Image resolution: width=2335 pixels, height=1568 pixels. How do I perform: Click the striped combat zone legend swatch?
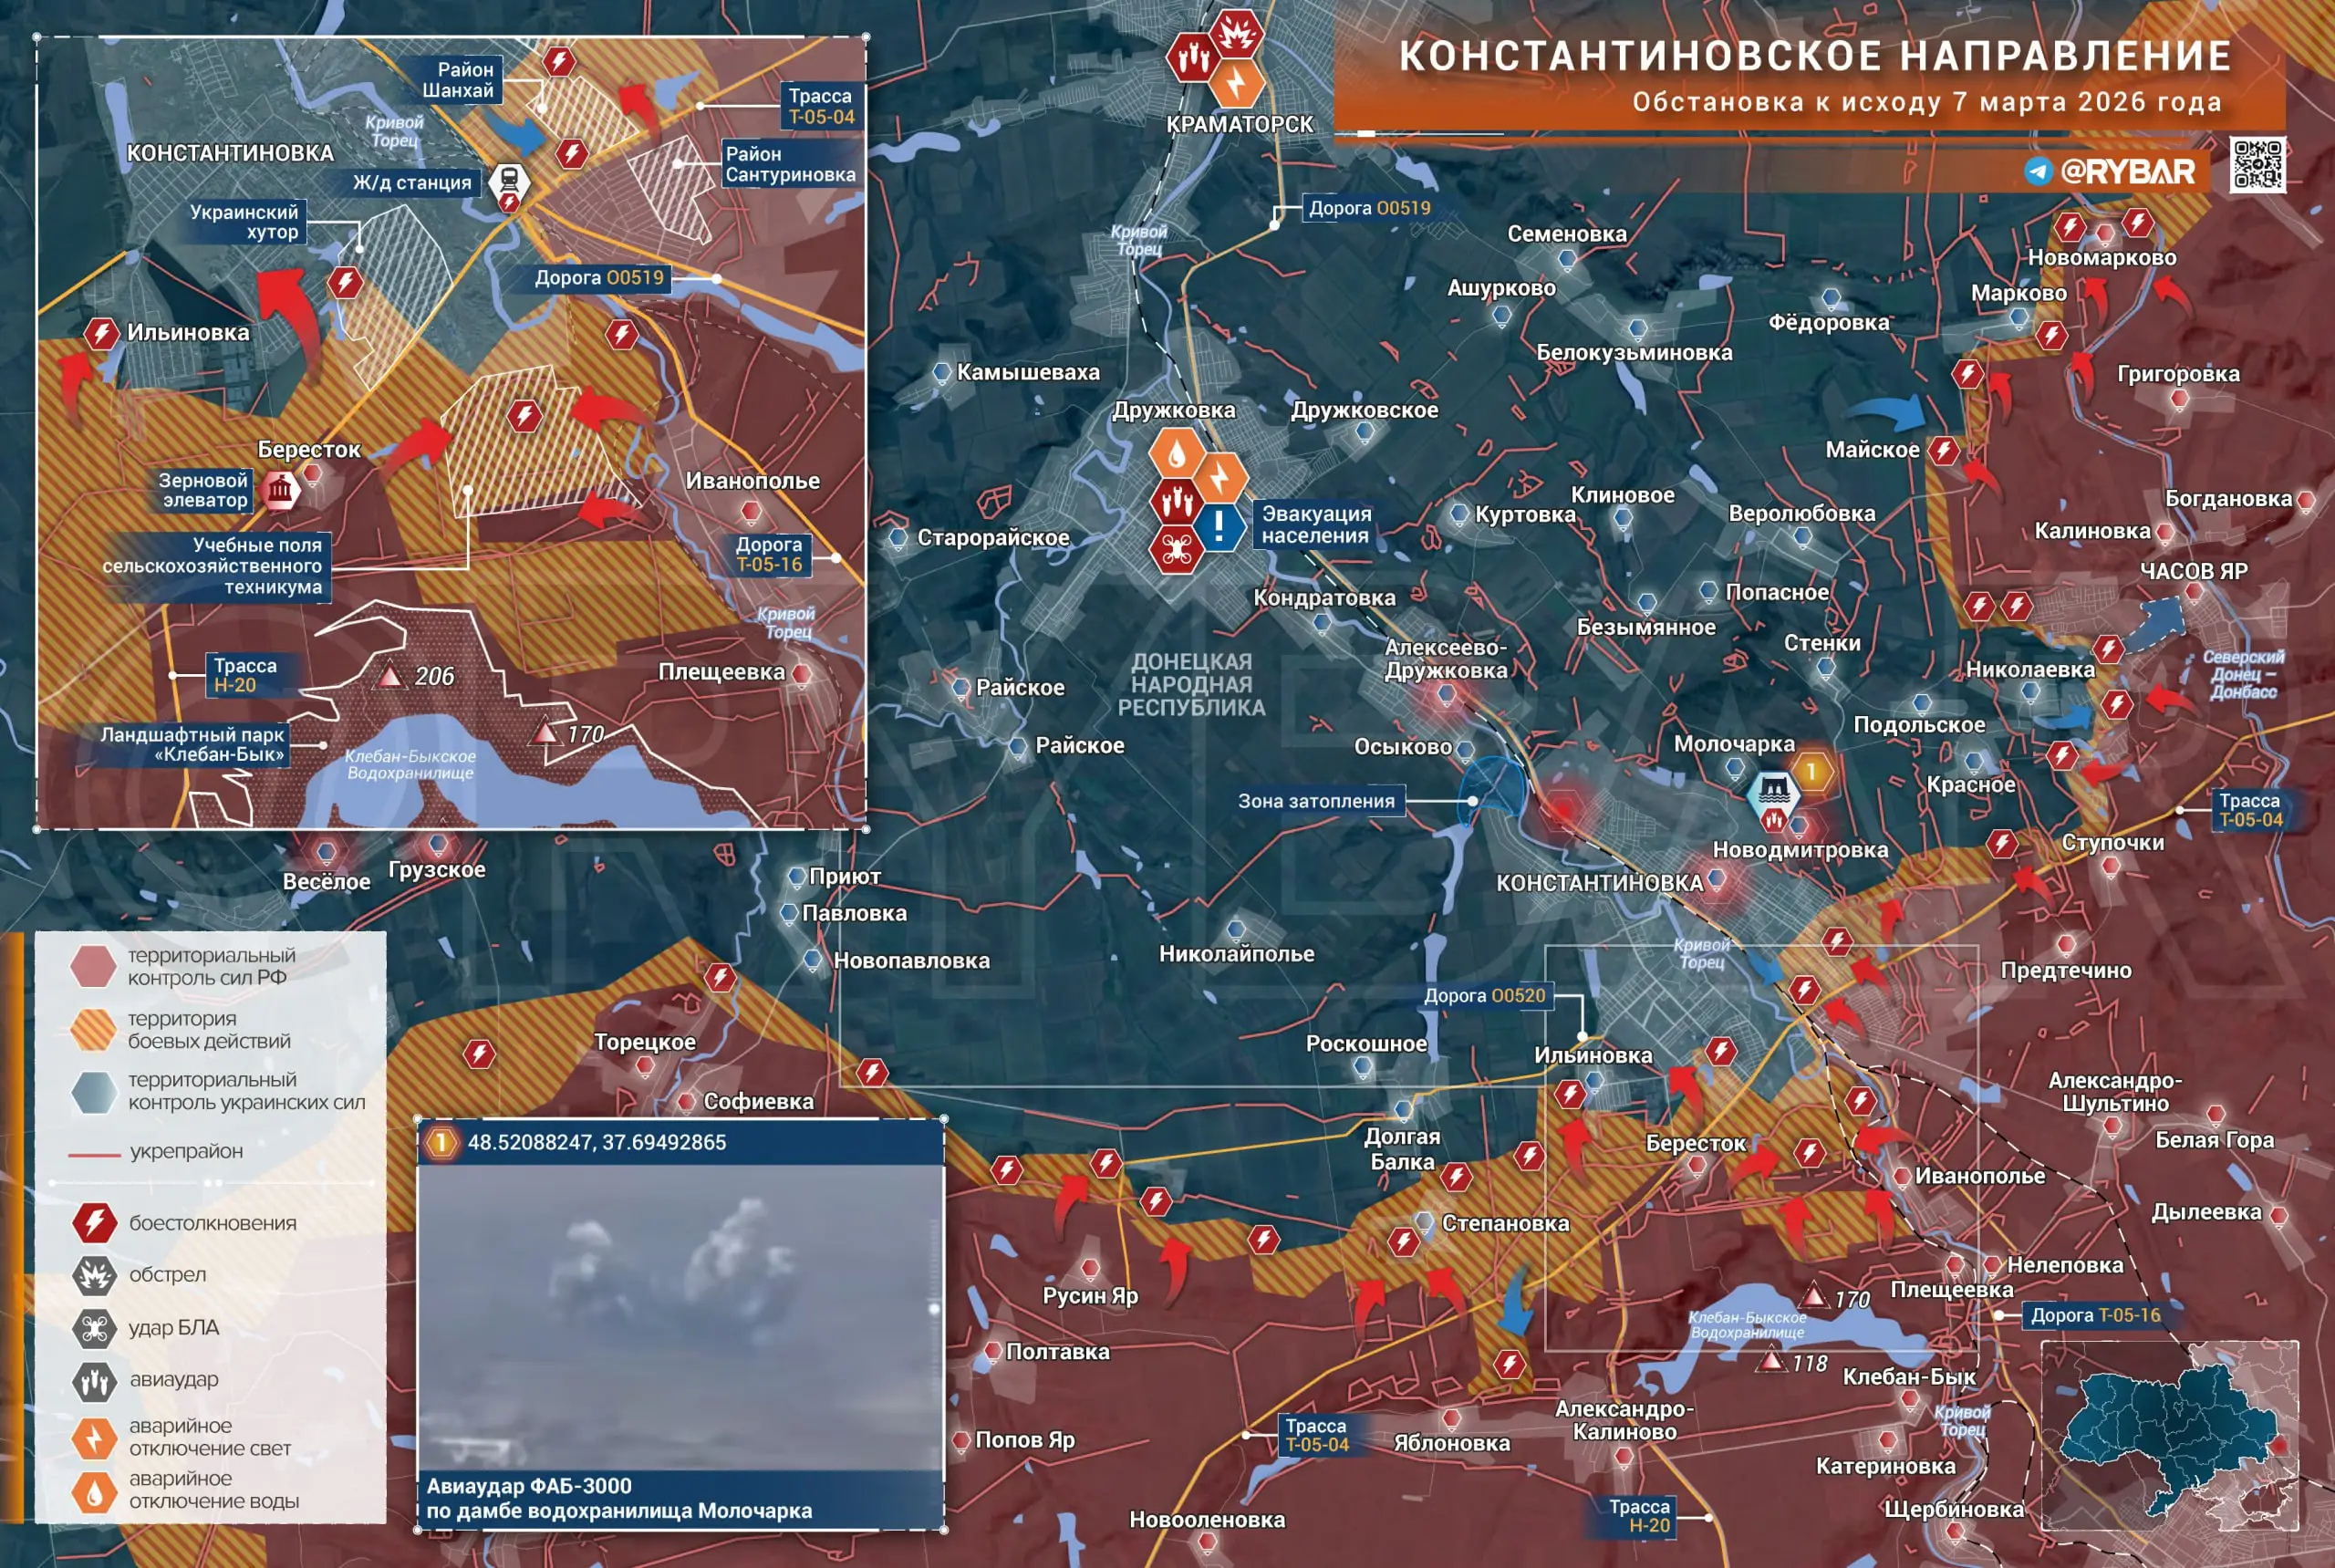click(93, 1029)
